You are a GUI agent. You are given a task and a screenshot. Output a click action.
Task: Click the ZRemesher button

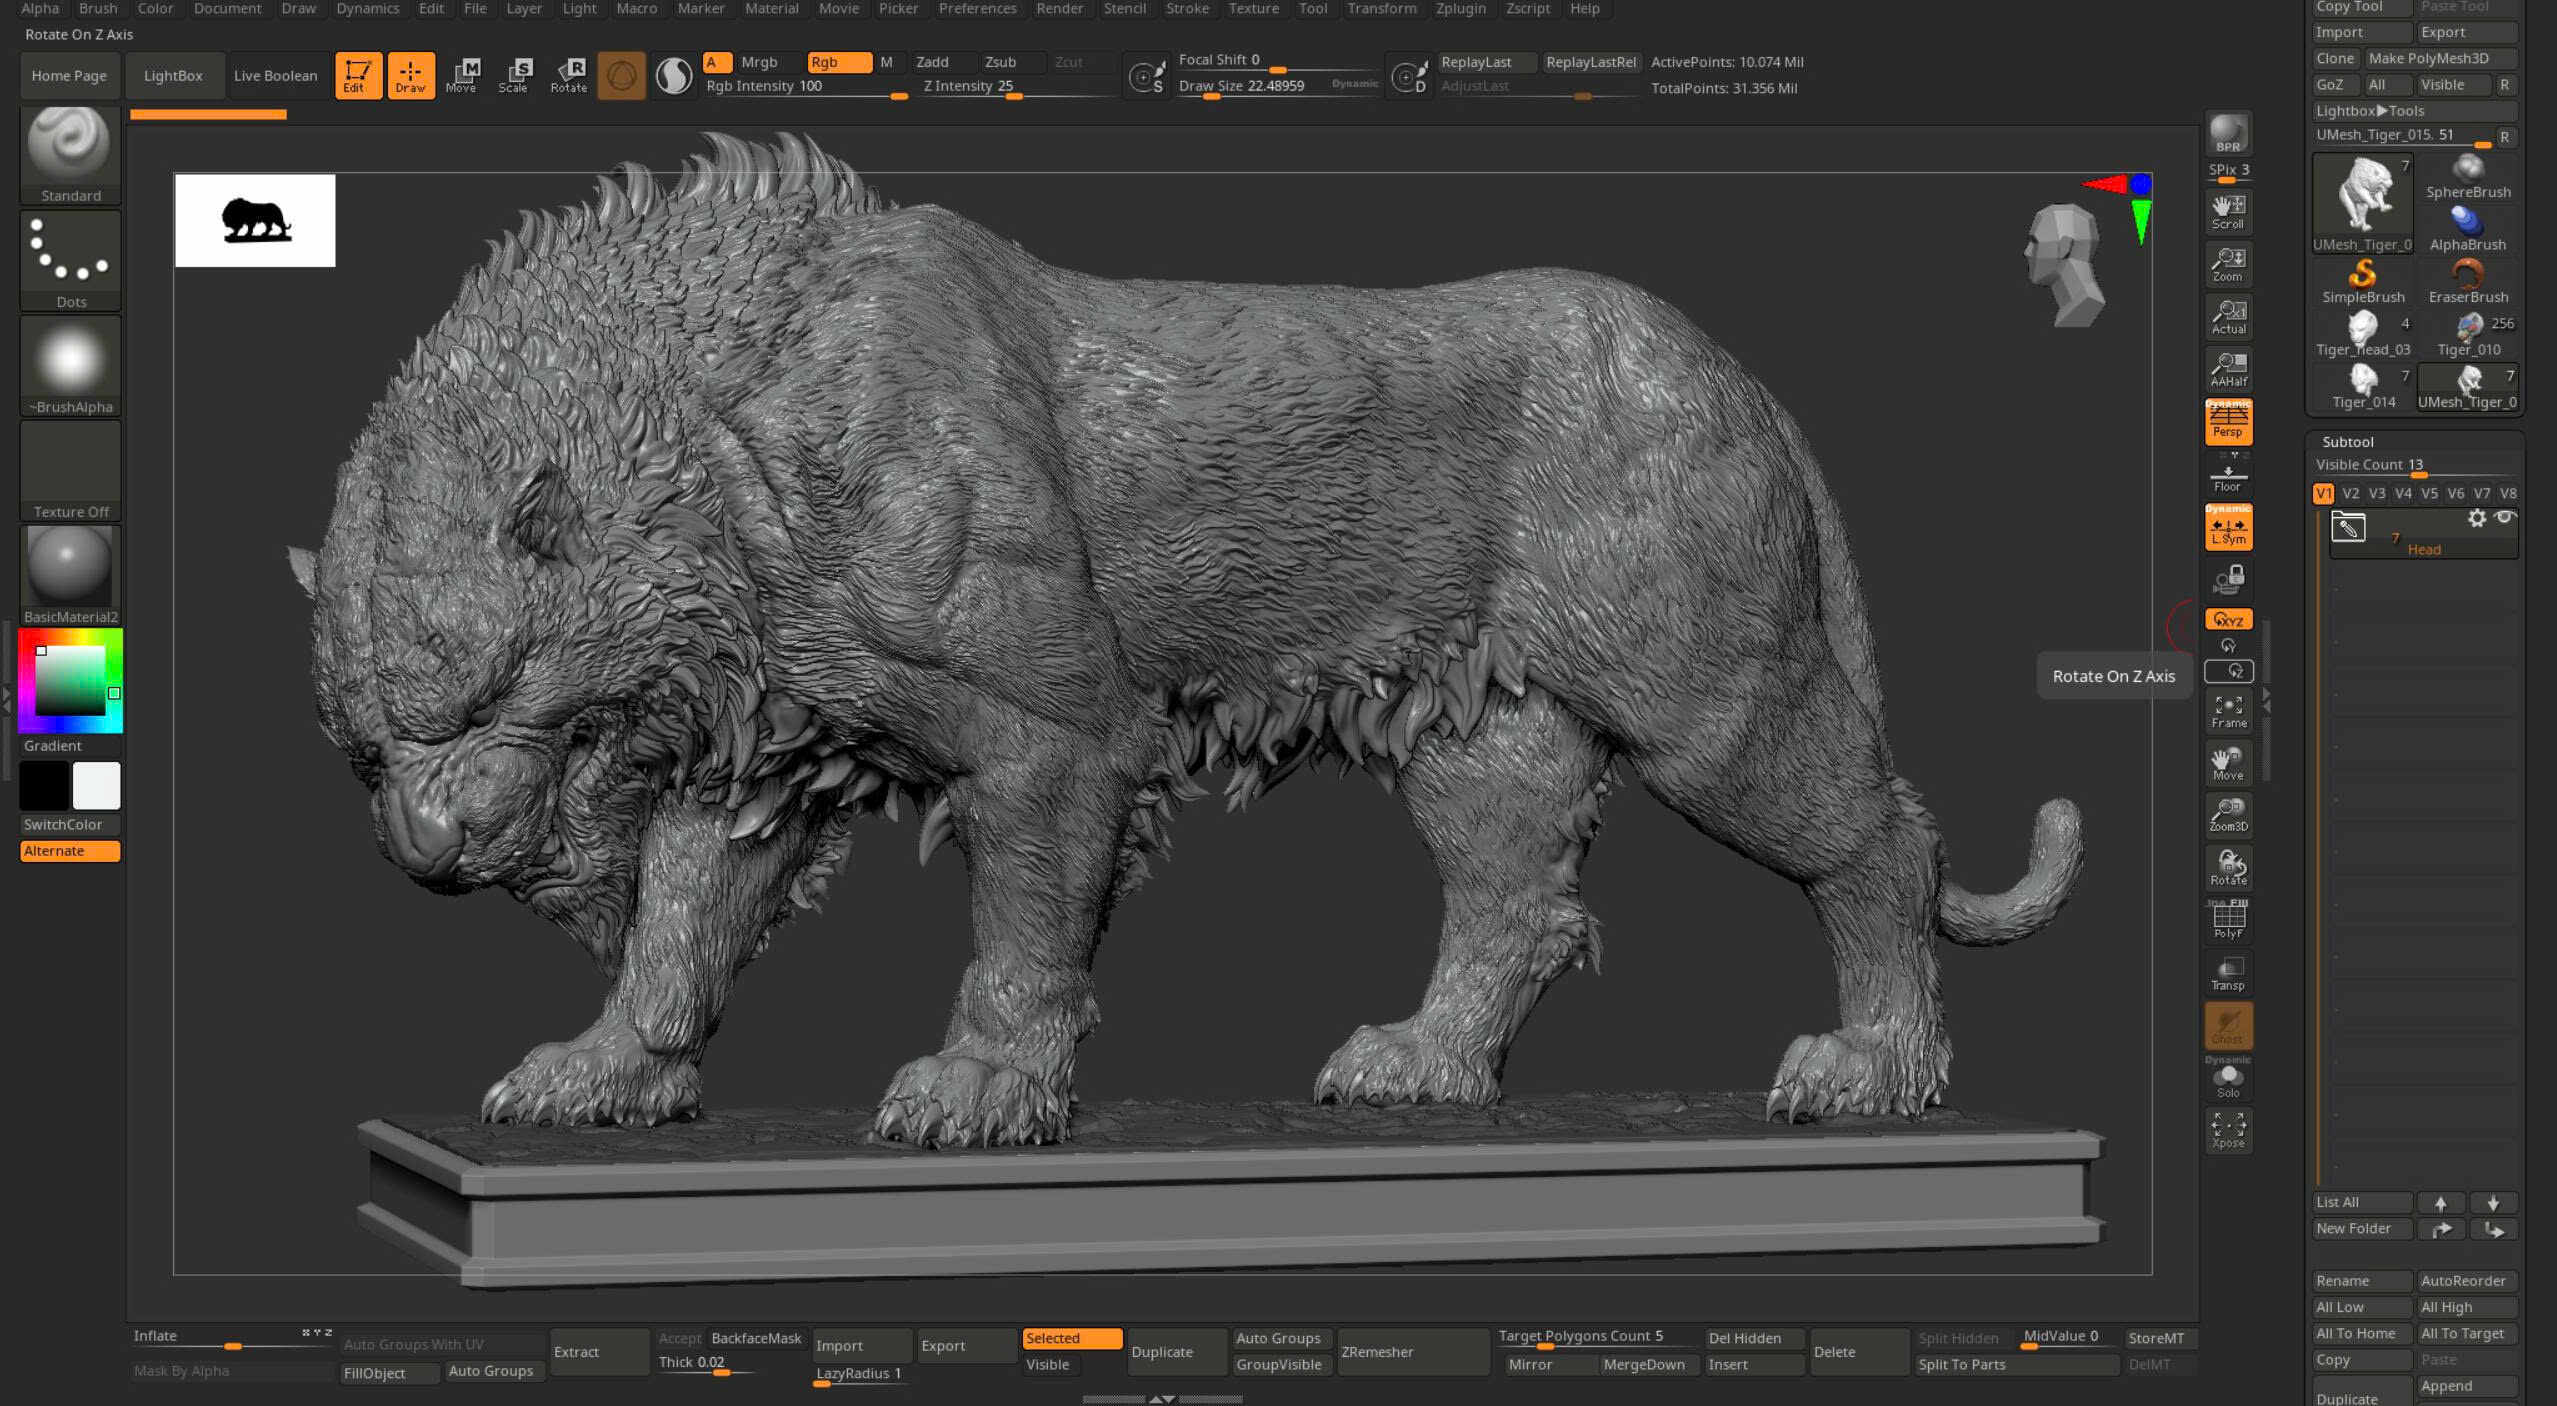coord(1377,1351)
